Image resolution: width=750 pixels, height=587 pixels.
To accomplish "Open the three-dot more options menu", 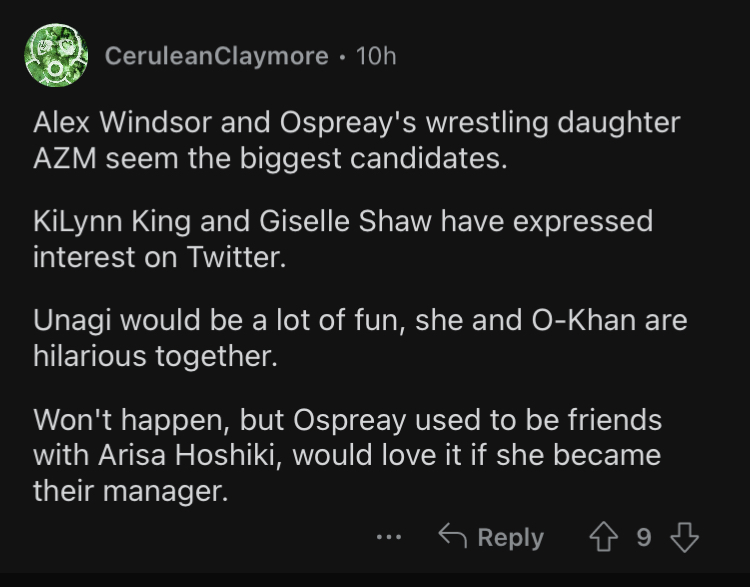I will [x=388, y=538].
